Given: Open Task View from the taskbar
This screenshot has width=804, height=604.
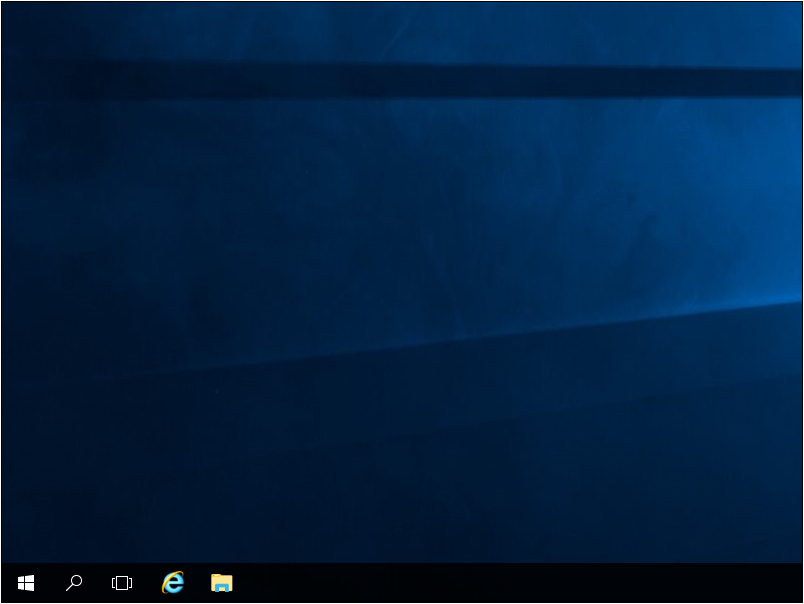Looking at the screenshot, I should (122, 583).
